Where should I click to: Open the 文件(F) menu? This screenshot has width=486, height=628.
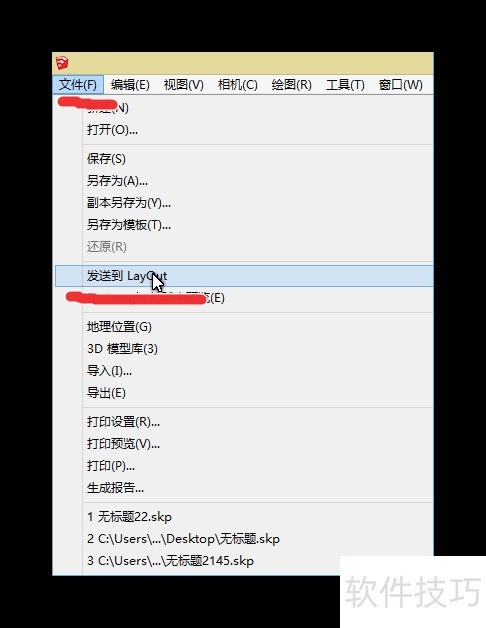(x=78, y=85)
